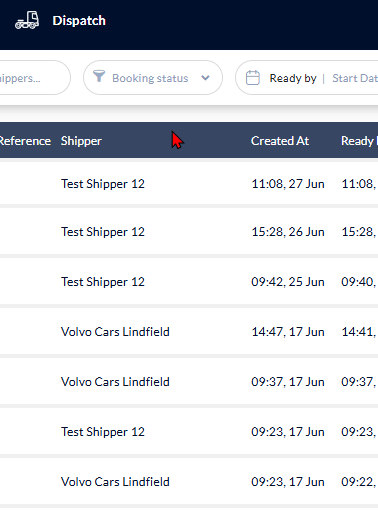Click the Reference column header
Image resolution: width=378 pixels, height=510 pixels.
tap(25, 141)
